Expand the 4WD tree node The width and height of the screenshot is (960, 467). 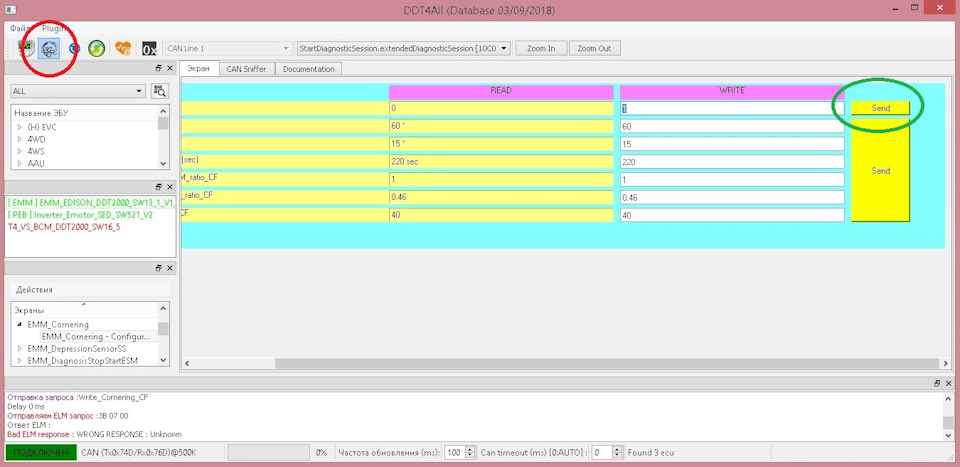click(x=20, y=140)
